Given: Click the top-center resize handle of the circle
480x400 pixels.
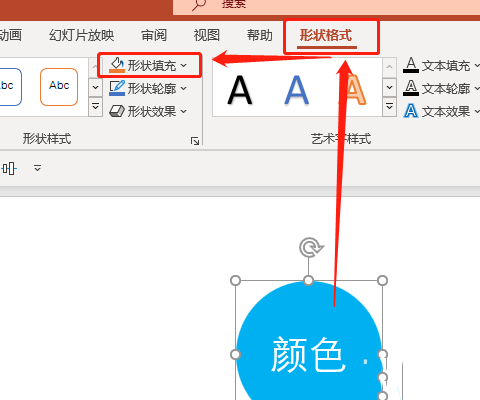Looking at the screenshot, I should coord(309,280).
